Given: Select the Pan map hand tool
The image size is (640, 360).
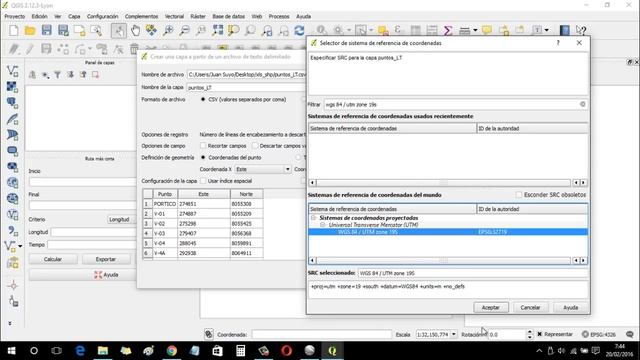Looking at the screenshot, I should pyautogui.click(x=135, y=30).
